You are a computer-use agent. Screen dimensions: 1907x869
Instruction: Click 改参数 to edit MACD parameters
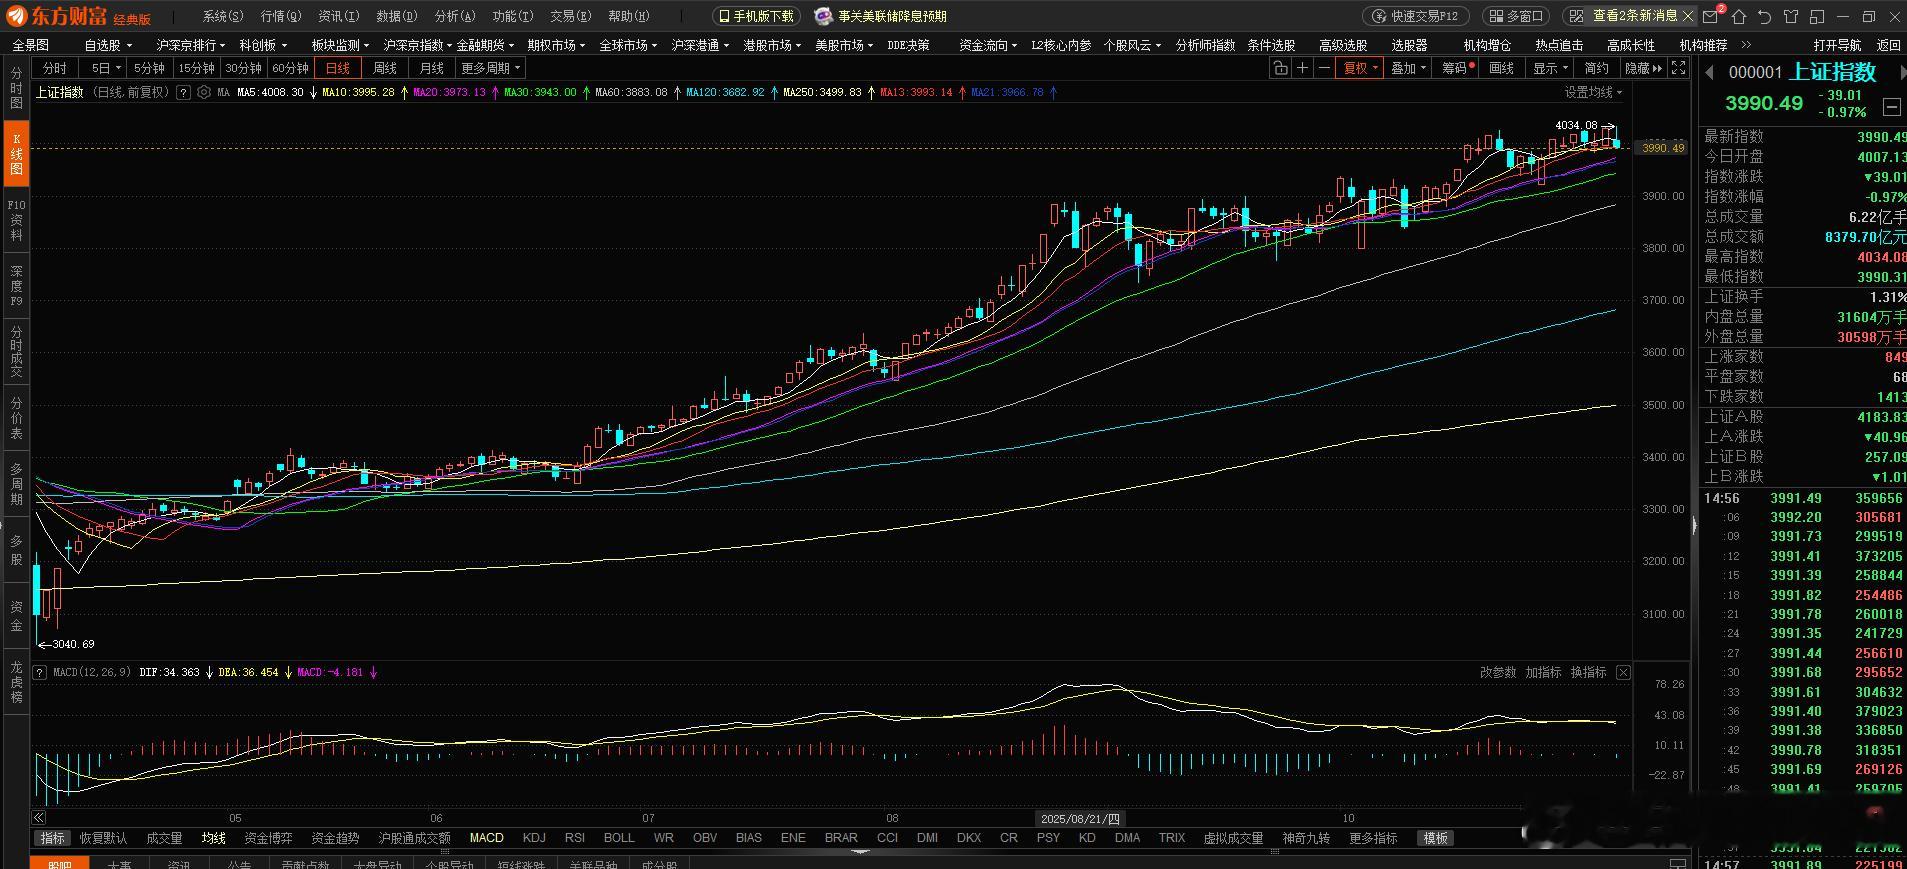[x=1498, y=672]
